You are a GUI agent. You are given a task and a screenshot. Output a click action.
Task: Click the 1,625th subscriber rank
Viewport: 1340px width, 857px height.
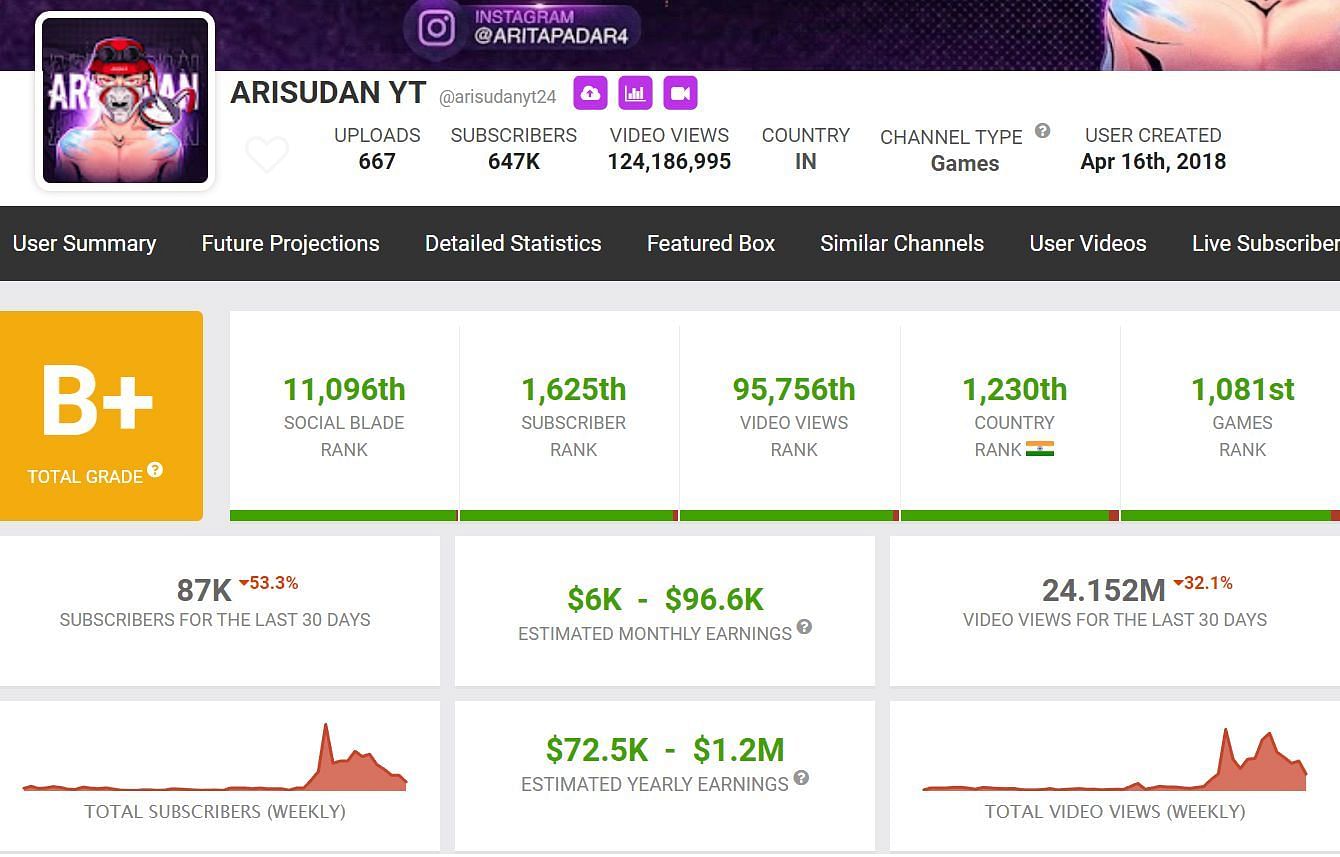(x=574, y=389)
